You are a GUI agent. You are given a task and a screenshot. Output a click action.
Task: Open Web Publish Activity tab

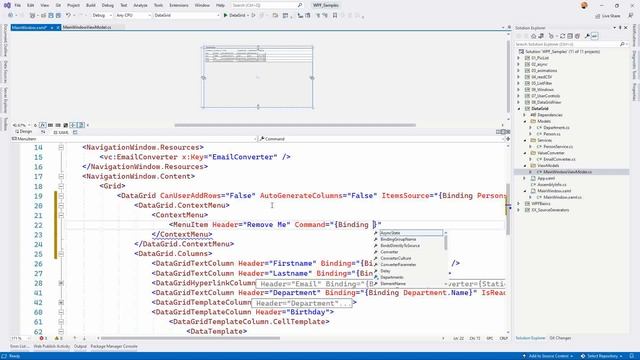pyautogui.click(x=51, y=346)
